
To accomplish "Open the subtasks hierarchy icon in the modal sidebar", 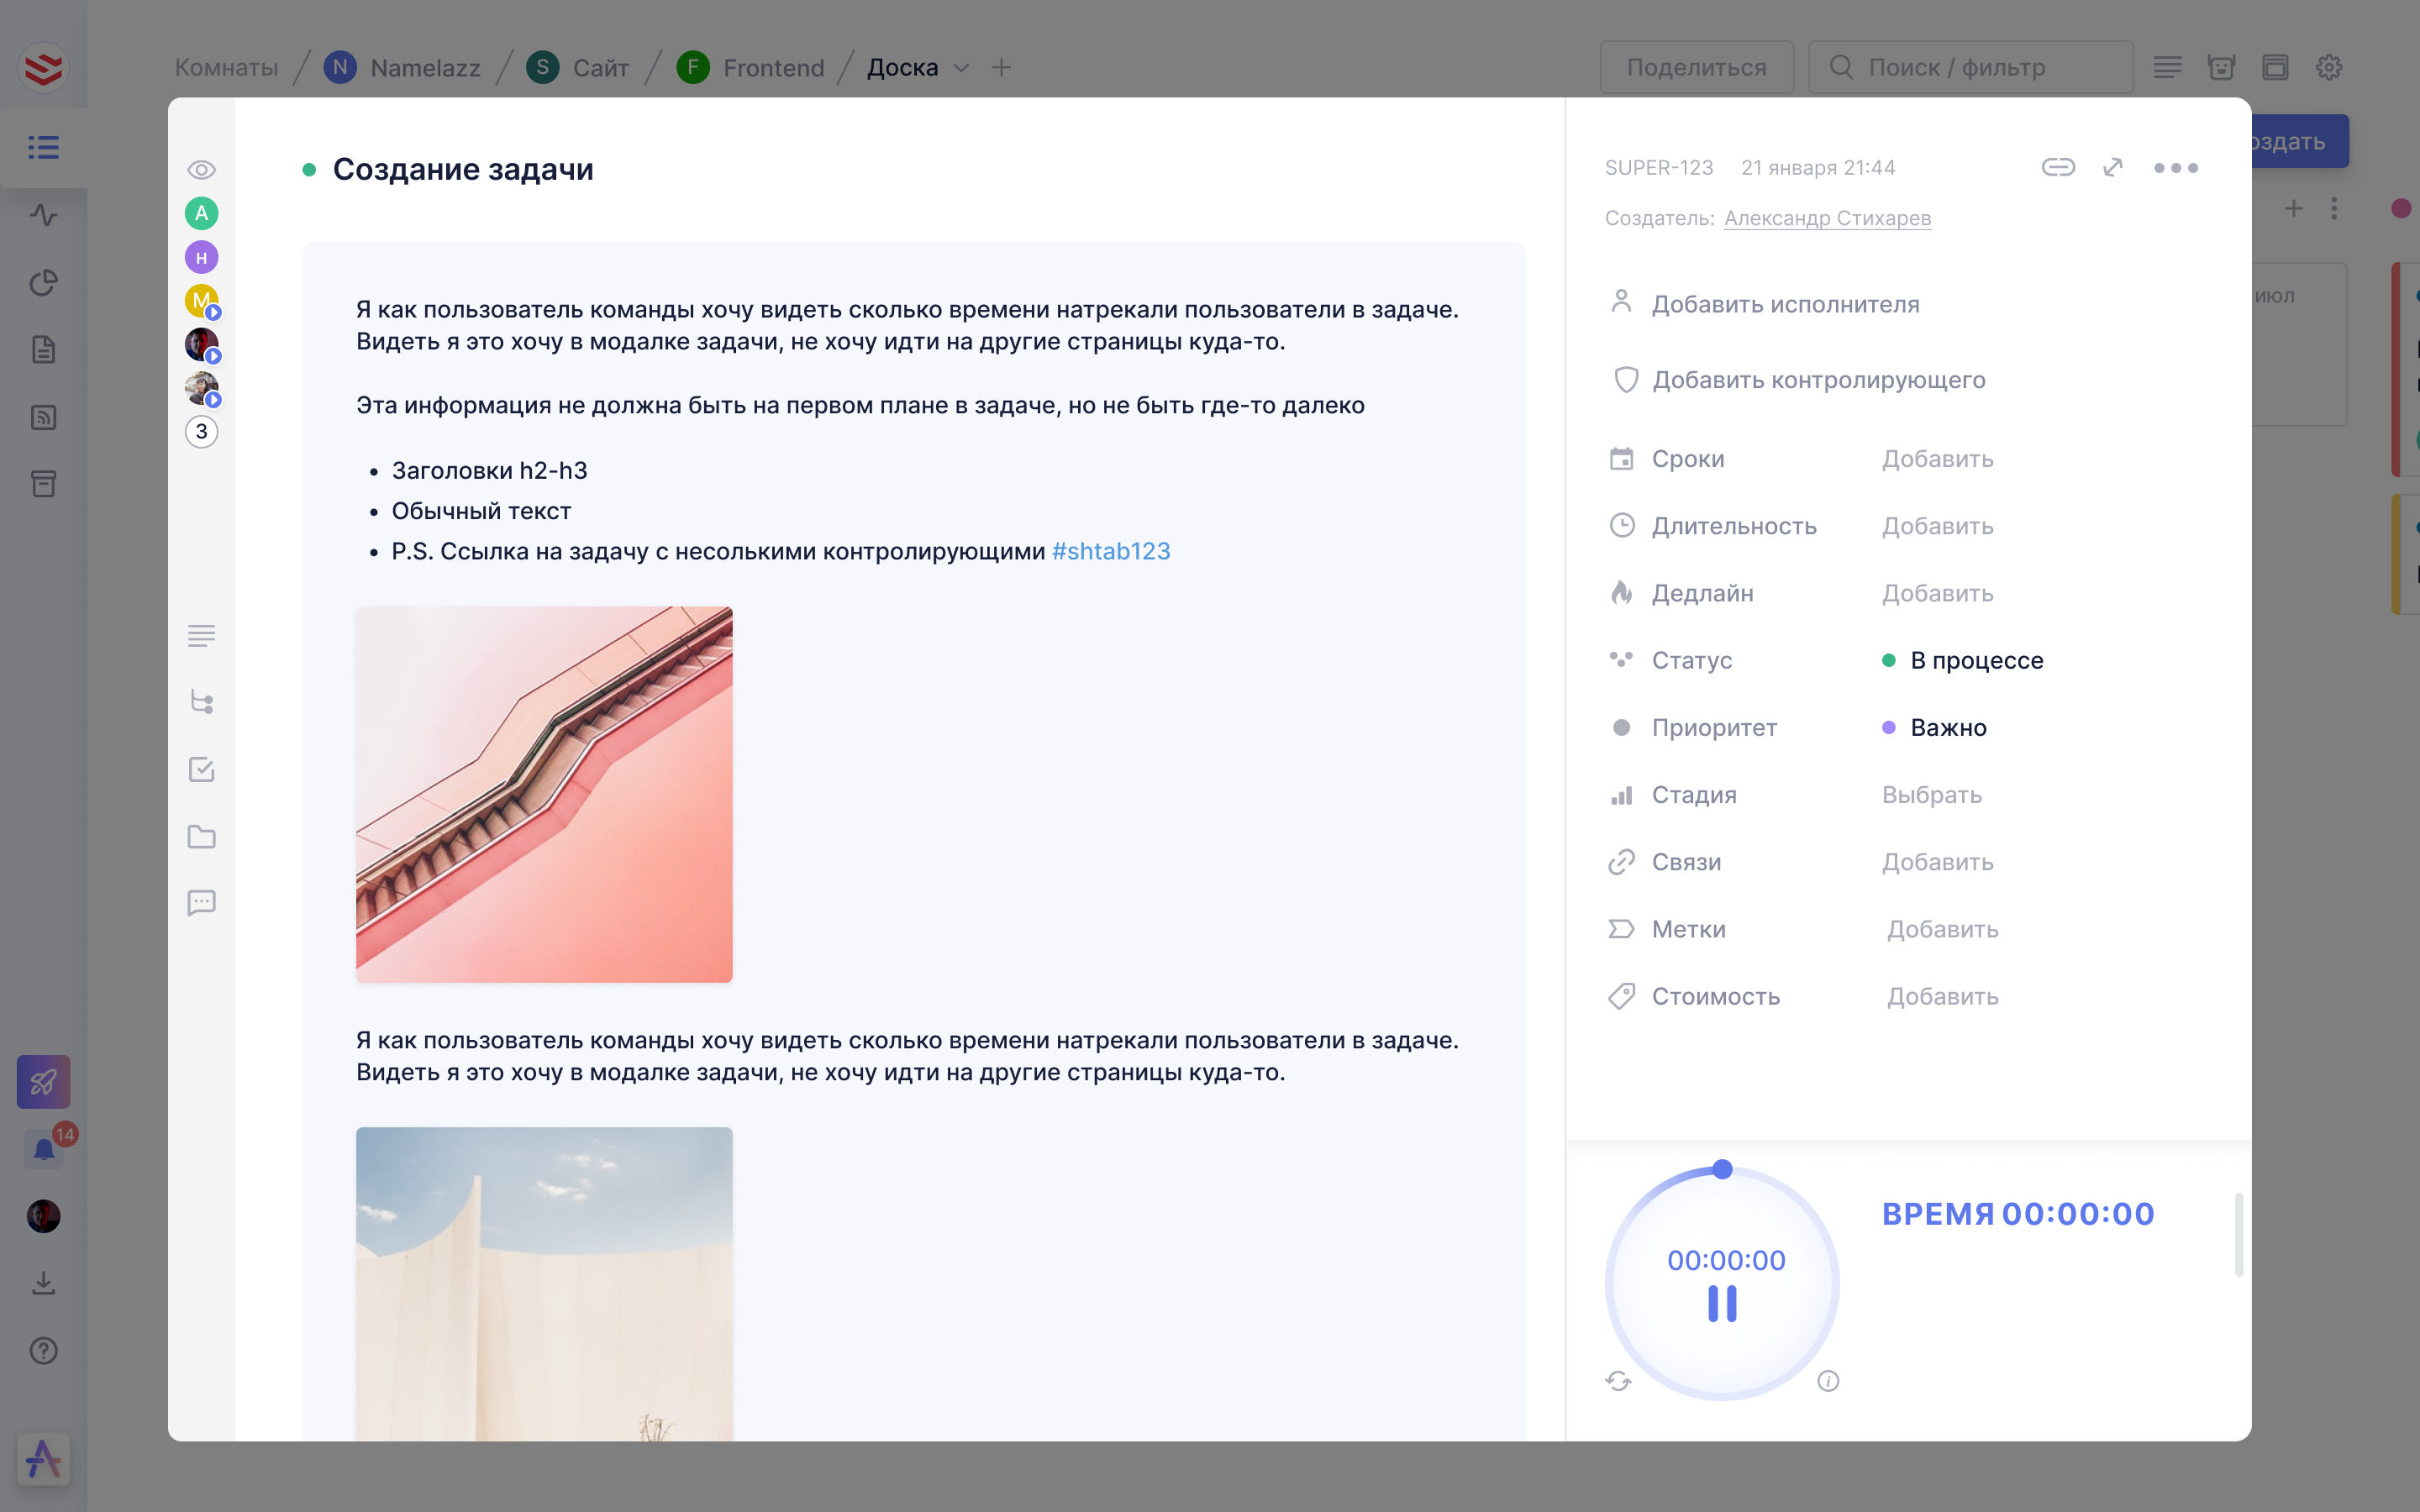I will (x=201, y=702).
